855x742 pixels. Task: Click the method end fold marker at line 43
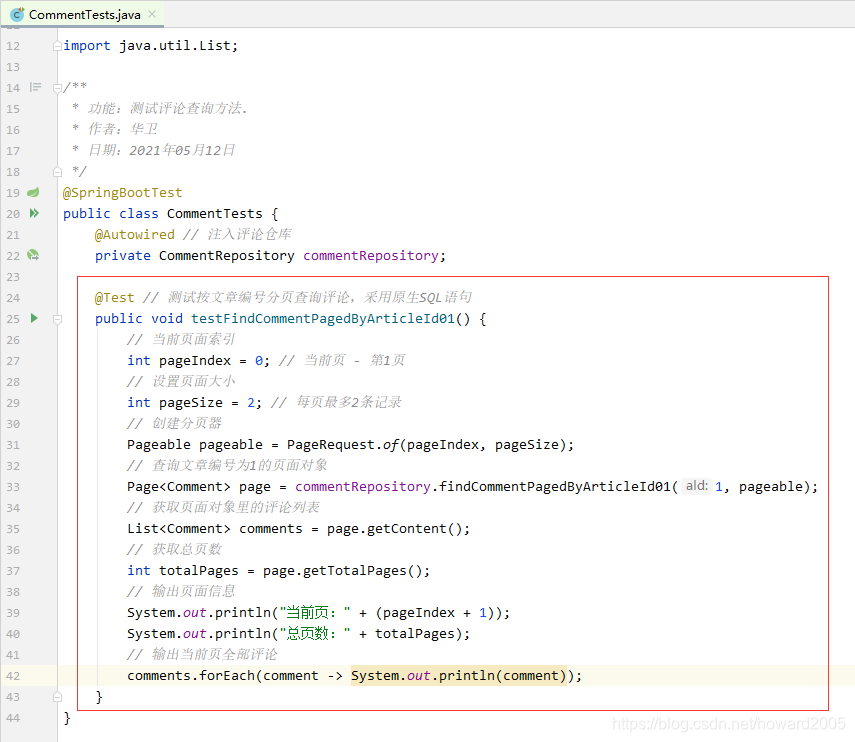click(57, 697)
